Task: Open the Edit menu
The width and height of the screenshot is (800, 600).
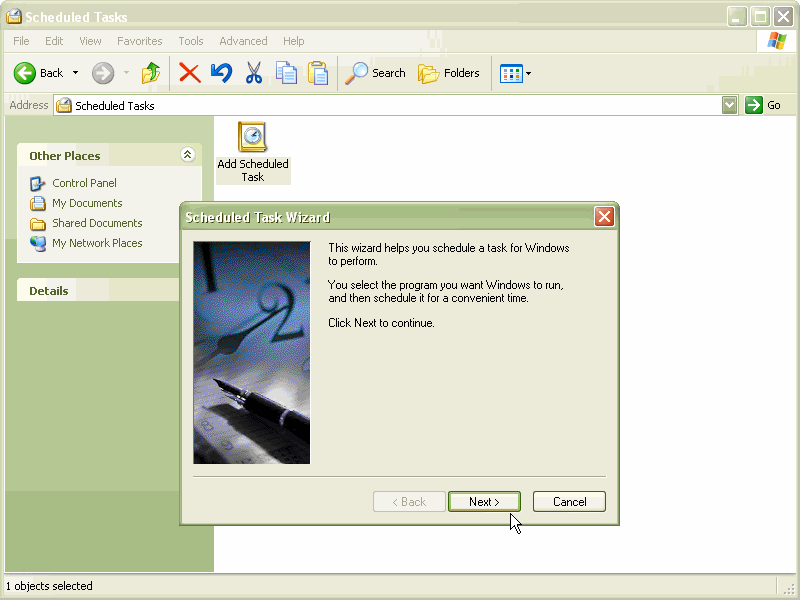Action: pyautogui.click(x=54, y=41)
